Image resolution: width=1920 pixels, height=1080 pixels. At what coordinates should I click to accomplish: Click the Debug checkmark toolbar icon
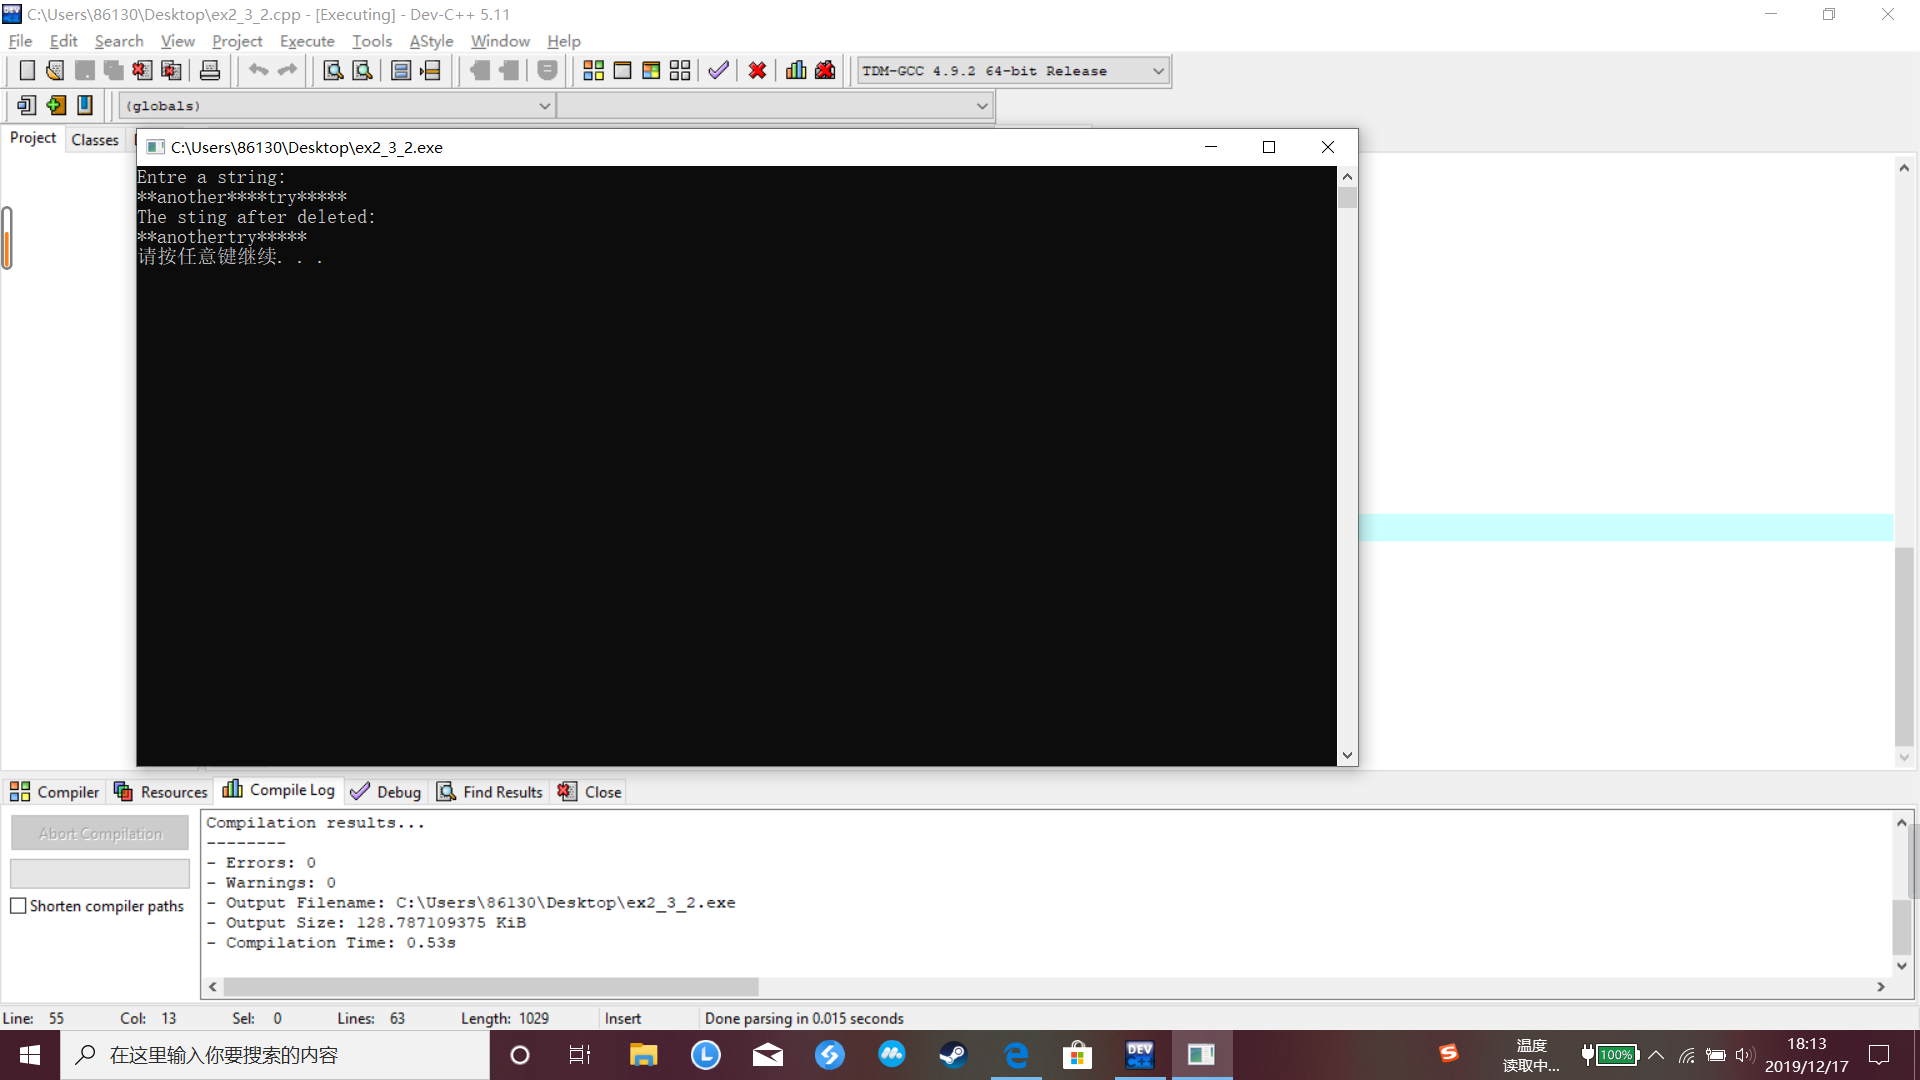[718, 71]
